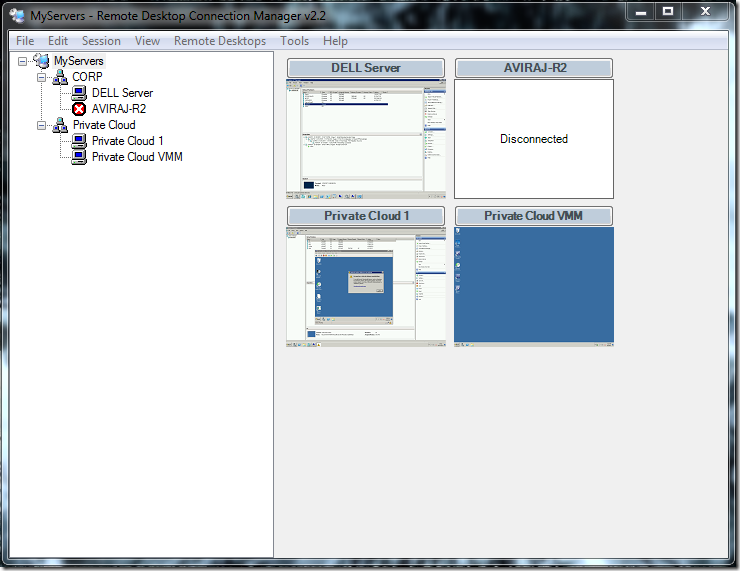
Task: Select the CORP group label
Action: [87, 77]
